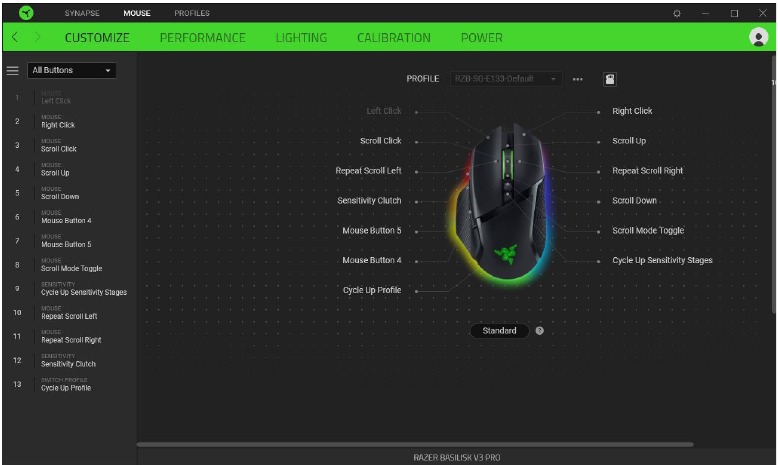Image resolution: width=778 pixels, height=465 pixels.
Task: Switch to the LIGHTING tab
Action: coord(301,38)
